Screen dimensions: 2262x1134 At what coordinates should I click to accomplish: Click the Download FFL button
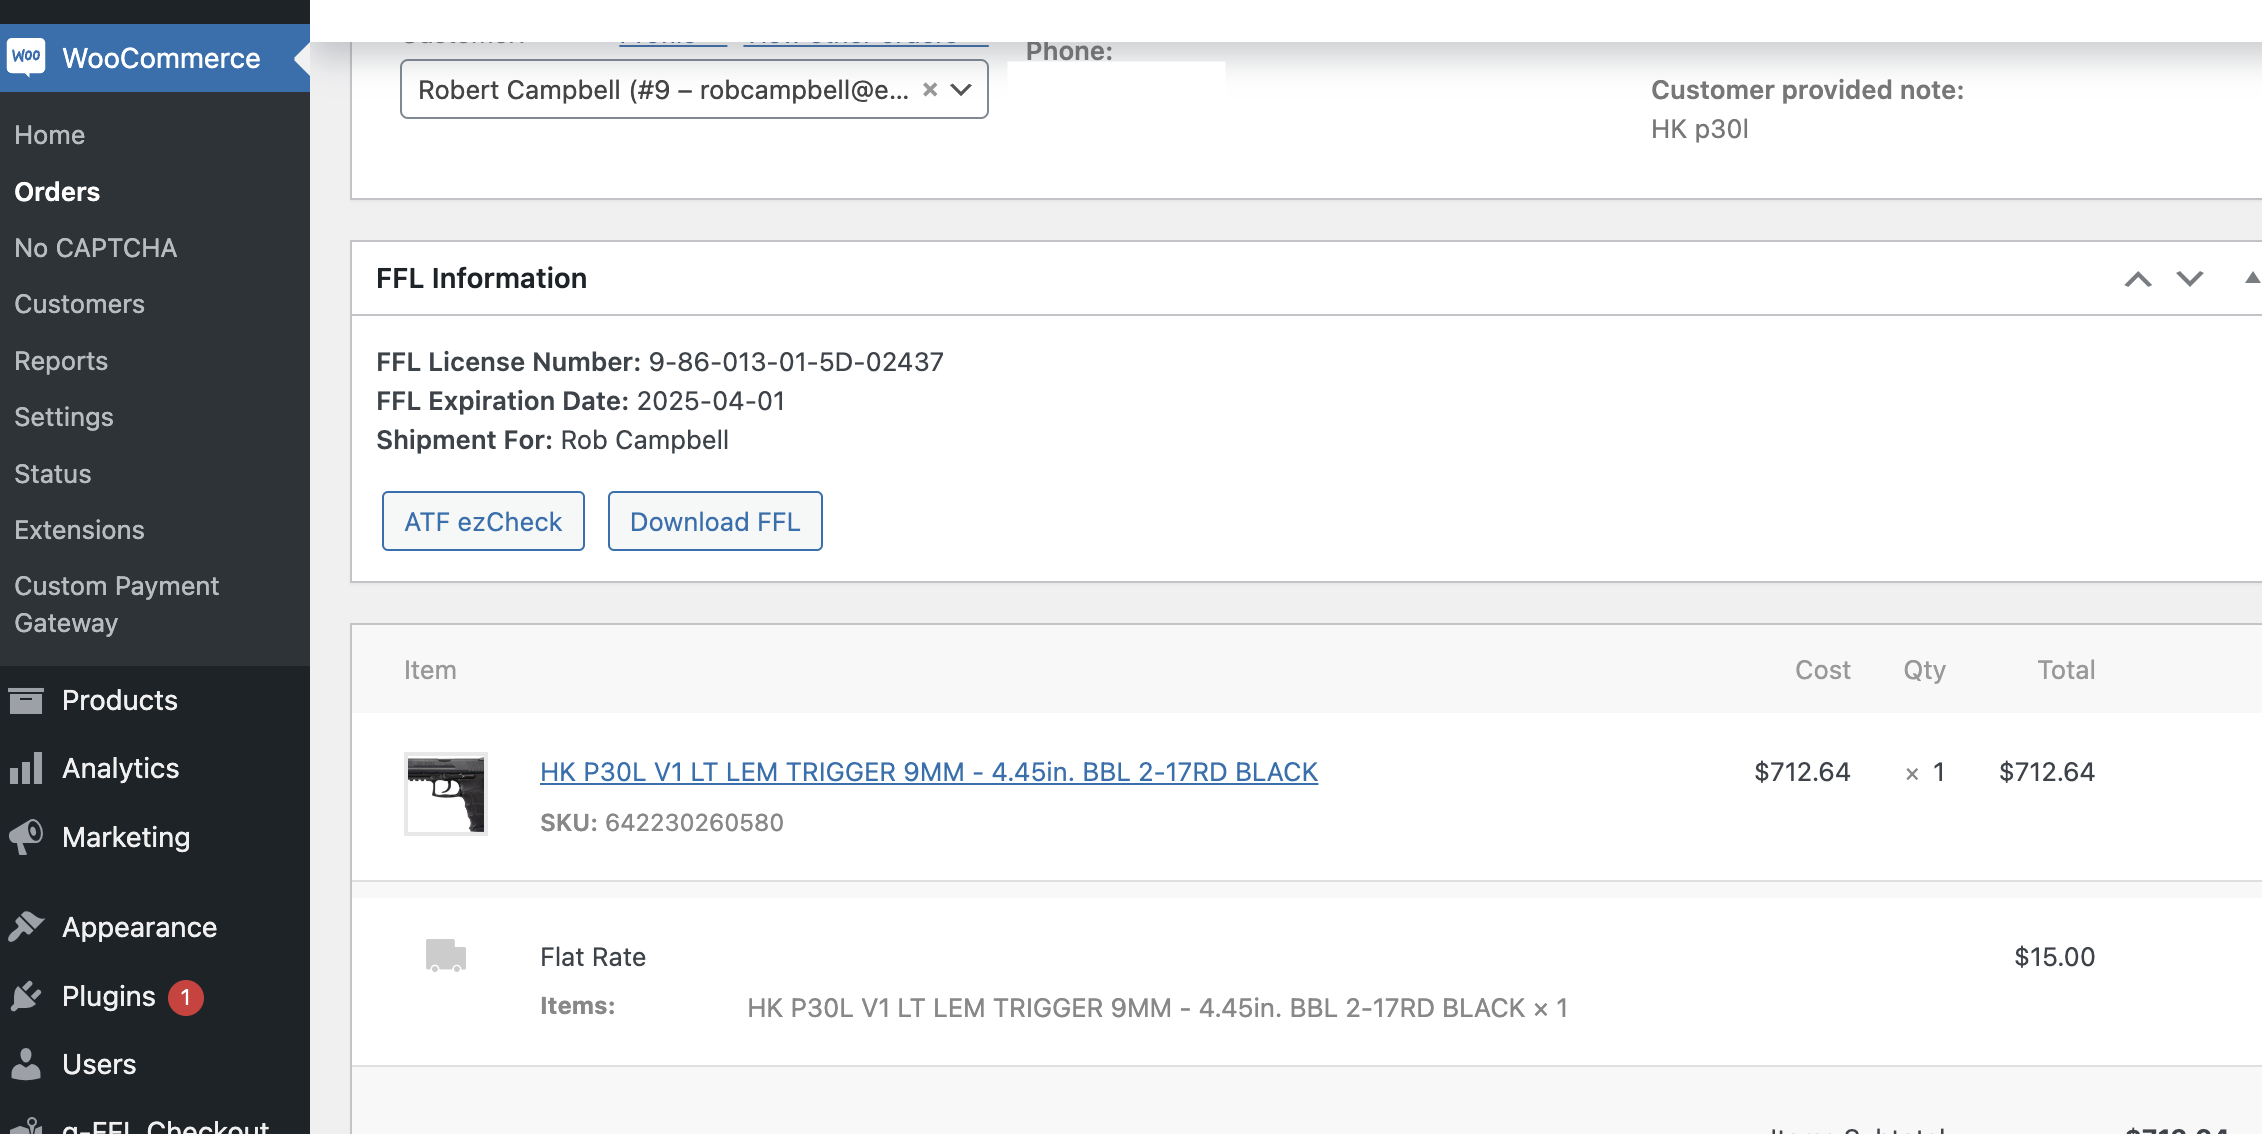(x=715, y=521)
